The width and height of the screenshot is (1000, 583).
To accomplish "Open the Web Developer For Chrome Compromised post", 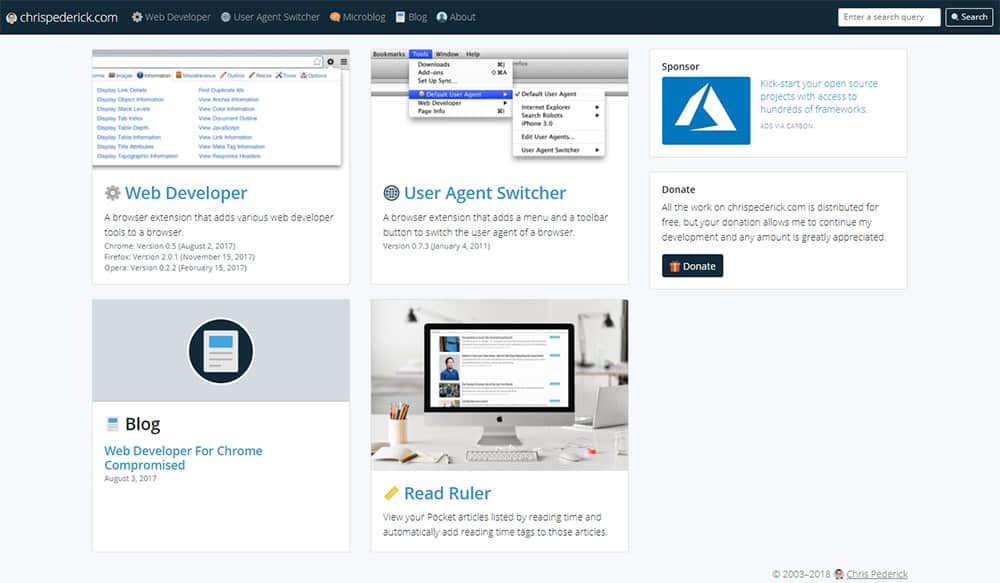I will pyautogui.click(x=184, y=458).
